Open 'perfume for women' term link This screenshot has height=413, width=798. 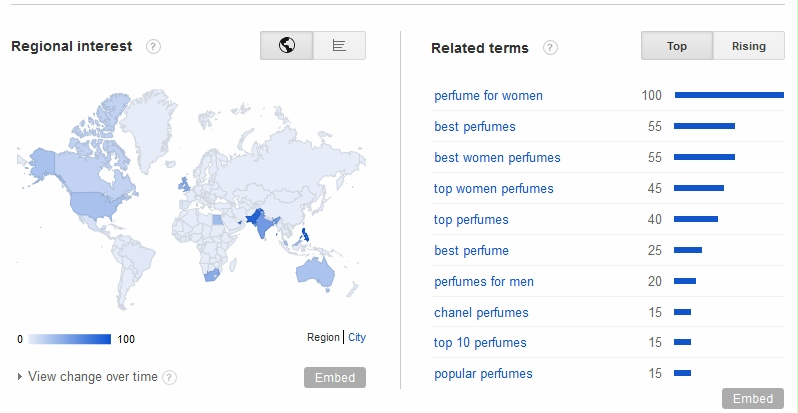tap(488, 96)
